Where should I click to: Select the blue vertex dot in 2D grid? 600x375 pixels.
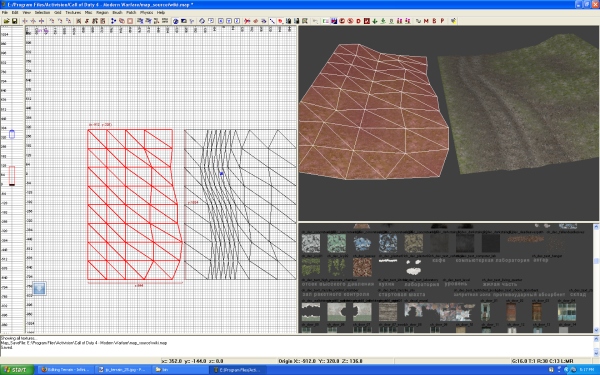221,174
